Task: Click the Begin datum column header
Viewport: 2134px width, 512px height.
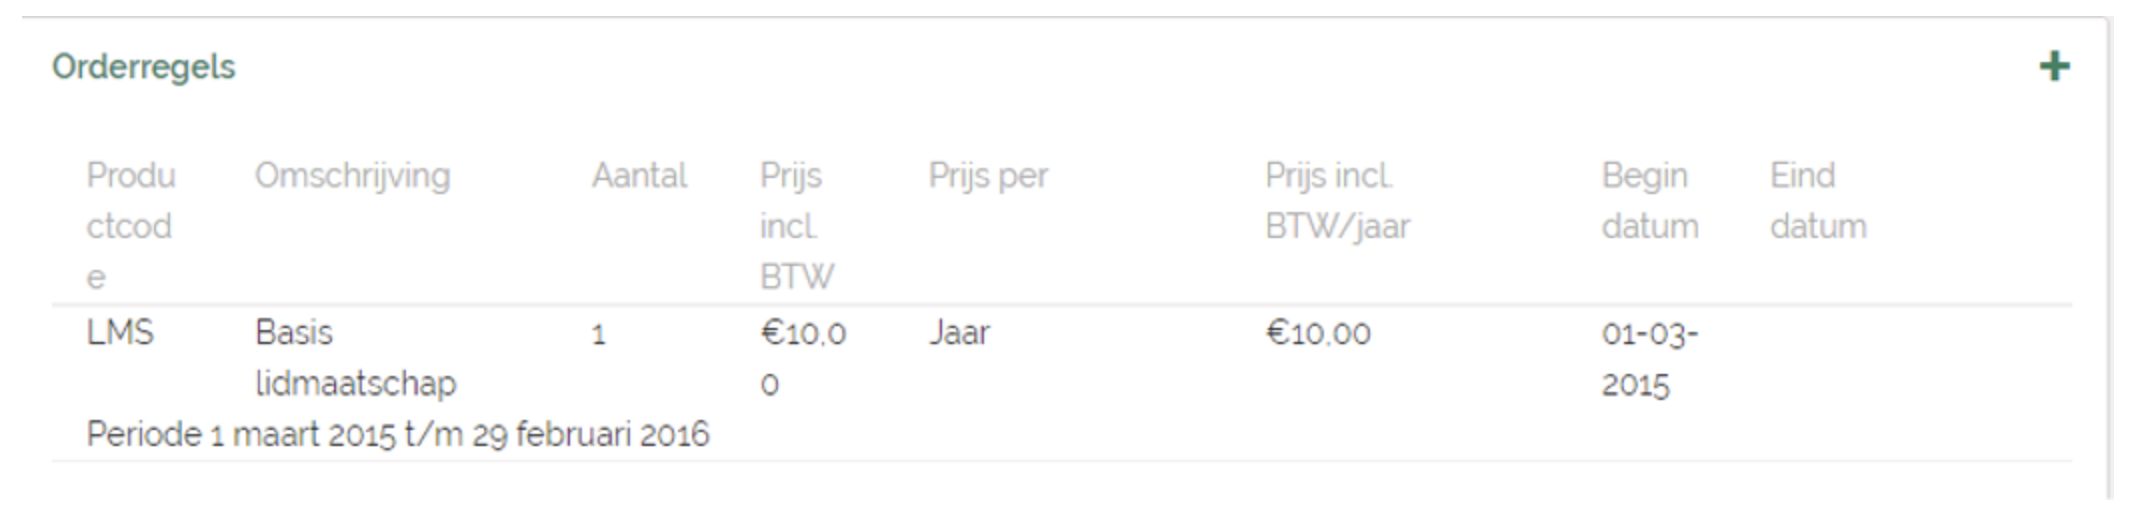Action: point(1649,201)
